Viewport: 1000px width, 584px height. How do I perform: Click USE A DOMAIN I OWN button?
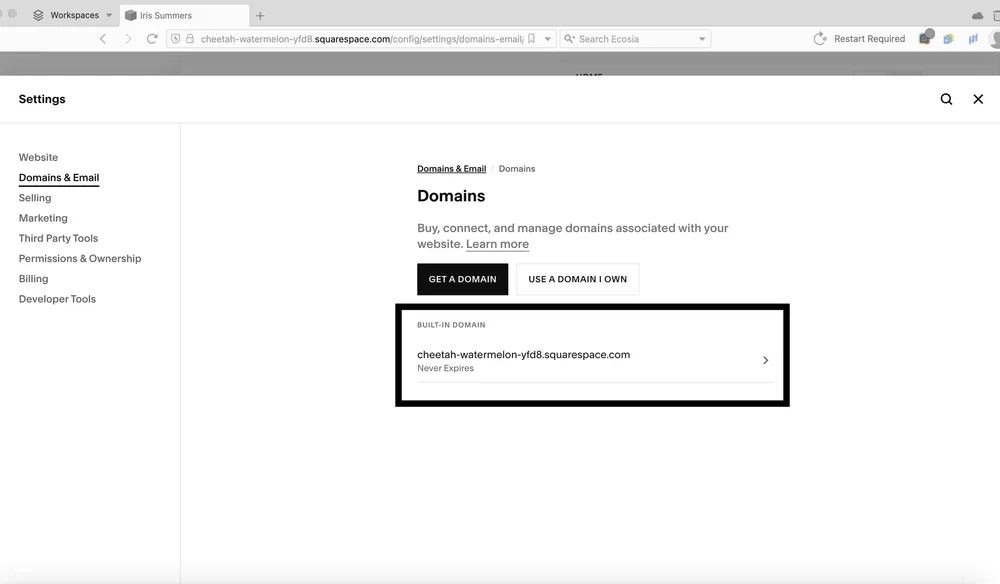[x=578, y=279]
